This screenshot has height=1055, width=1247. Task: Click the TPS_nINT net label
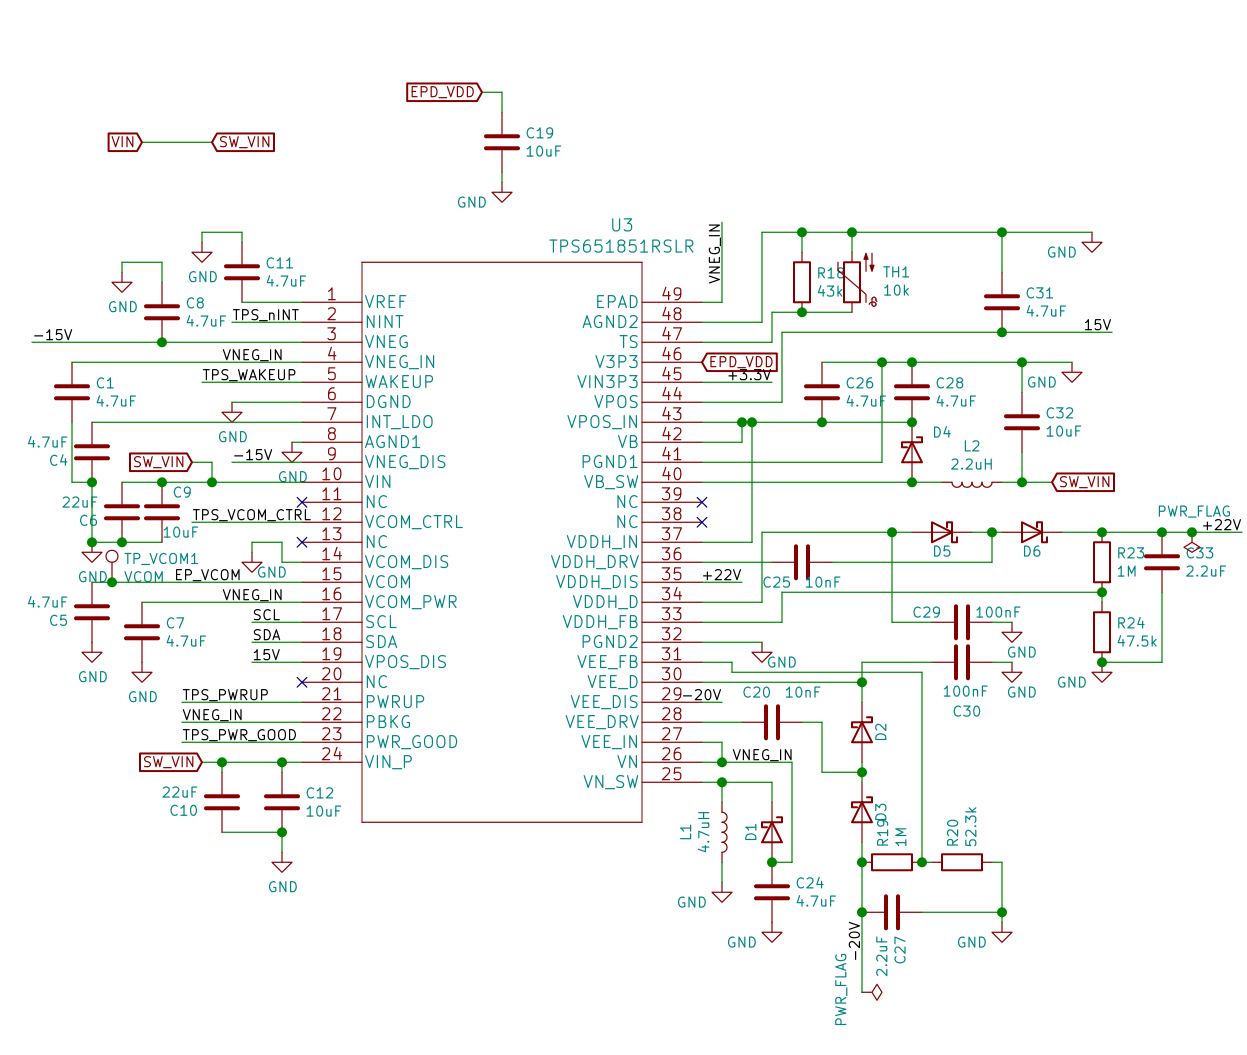pyautogui.click(x=266, y=315)
